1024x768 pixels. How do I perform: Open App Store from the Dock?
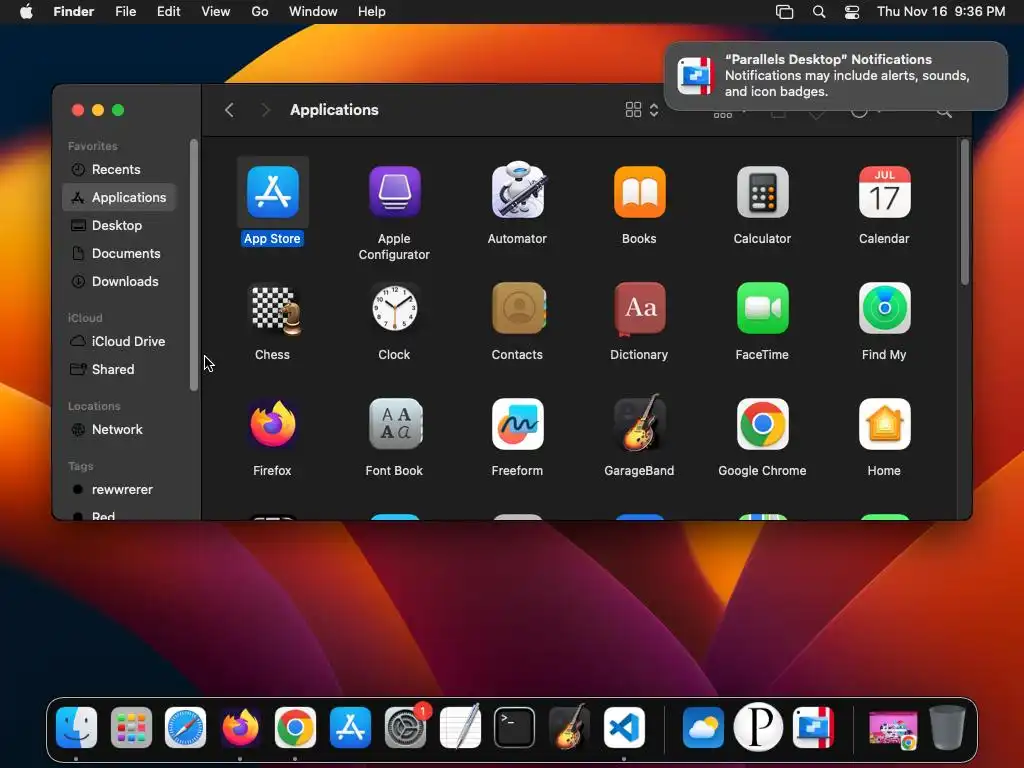pyautogui.click(x=351, y=728)
